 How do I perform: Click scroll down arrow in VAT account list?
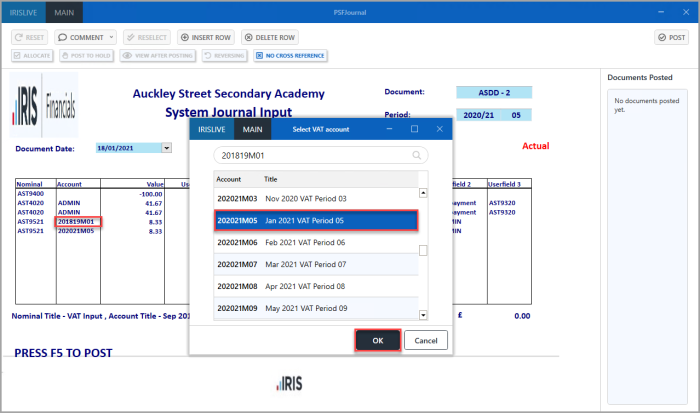tap(423, 315)
